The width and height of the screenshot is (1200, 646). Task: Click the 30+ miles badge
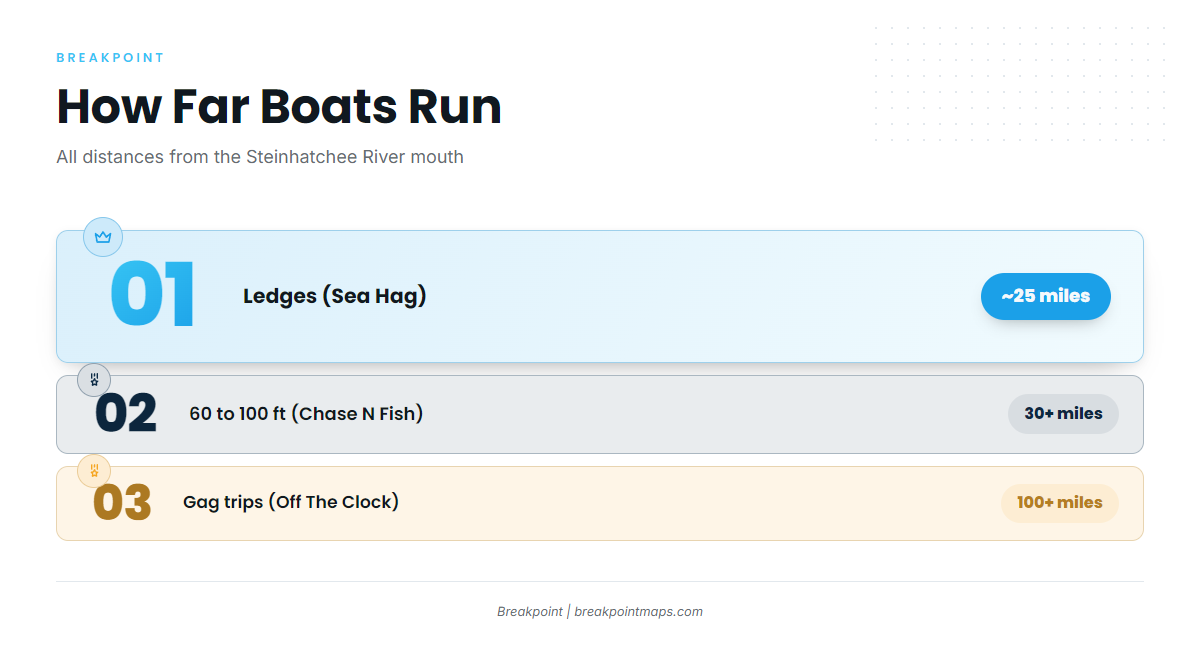tap(1063, 414)
